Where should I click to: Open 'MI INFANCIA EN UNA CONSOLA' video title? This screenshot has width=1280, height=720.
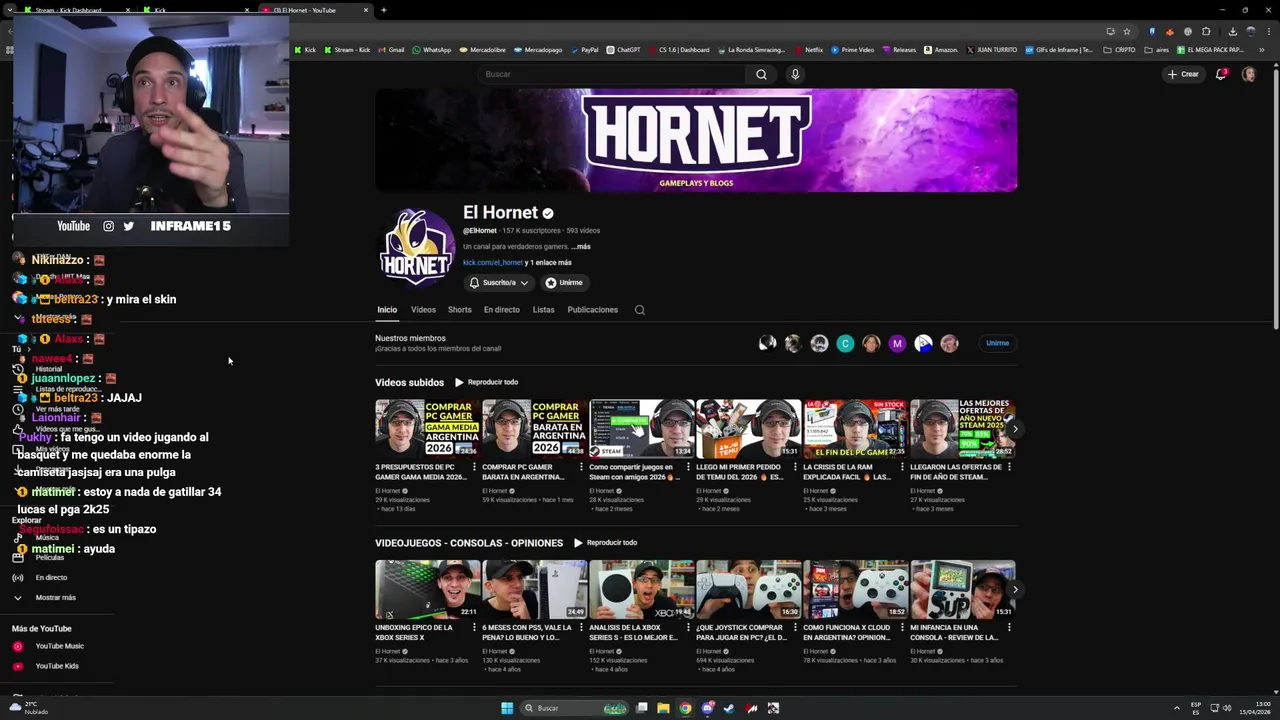click(x=956, y=632)
